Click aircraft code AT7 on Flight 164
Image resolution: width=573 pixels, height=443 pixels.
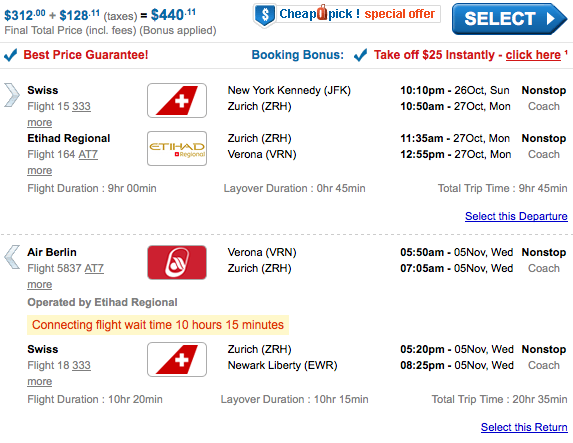coord(88,155)
